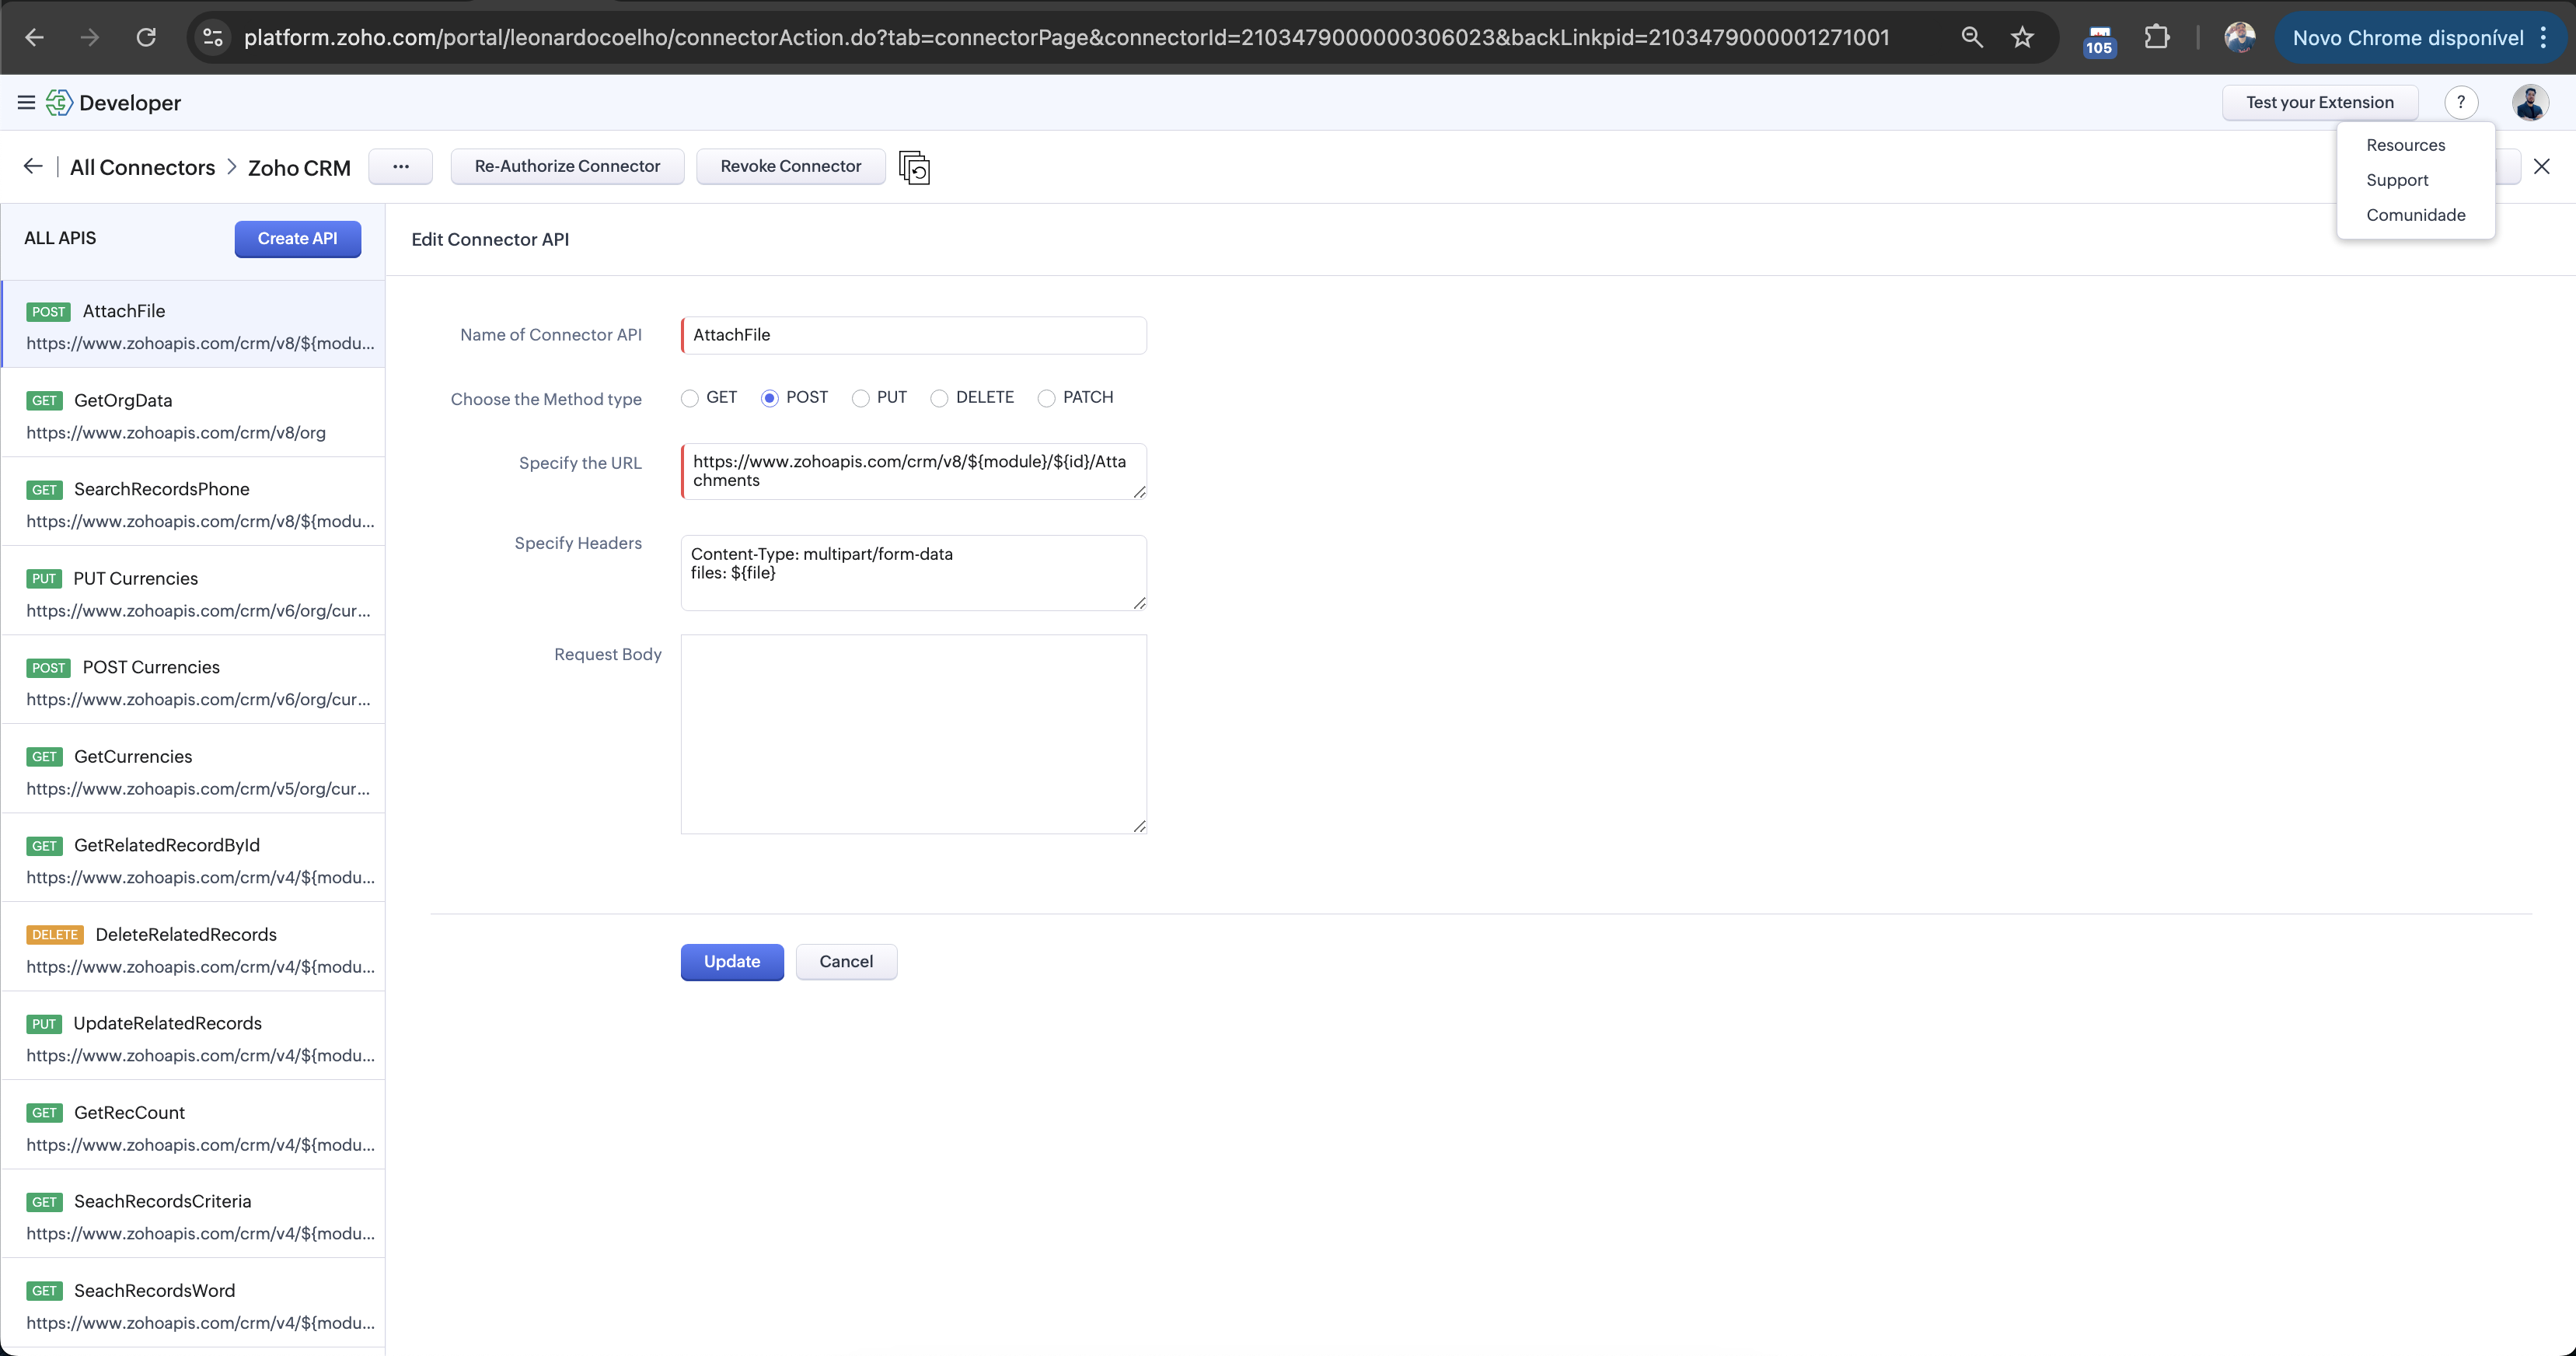Screen dimensions: 2576x1356
Task: Select the AttachFile API in the list
Action: click(194, 325)
